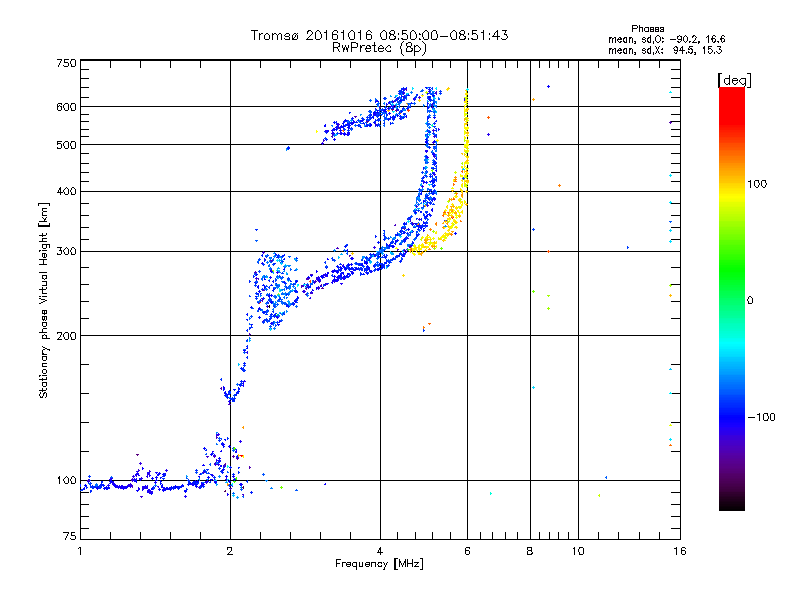Click the x-axis tick label '4'
This screenshot has width=800, height=600.
click(380, 551)
